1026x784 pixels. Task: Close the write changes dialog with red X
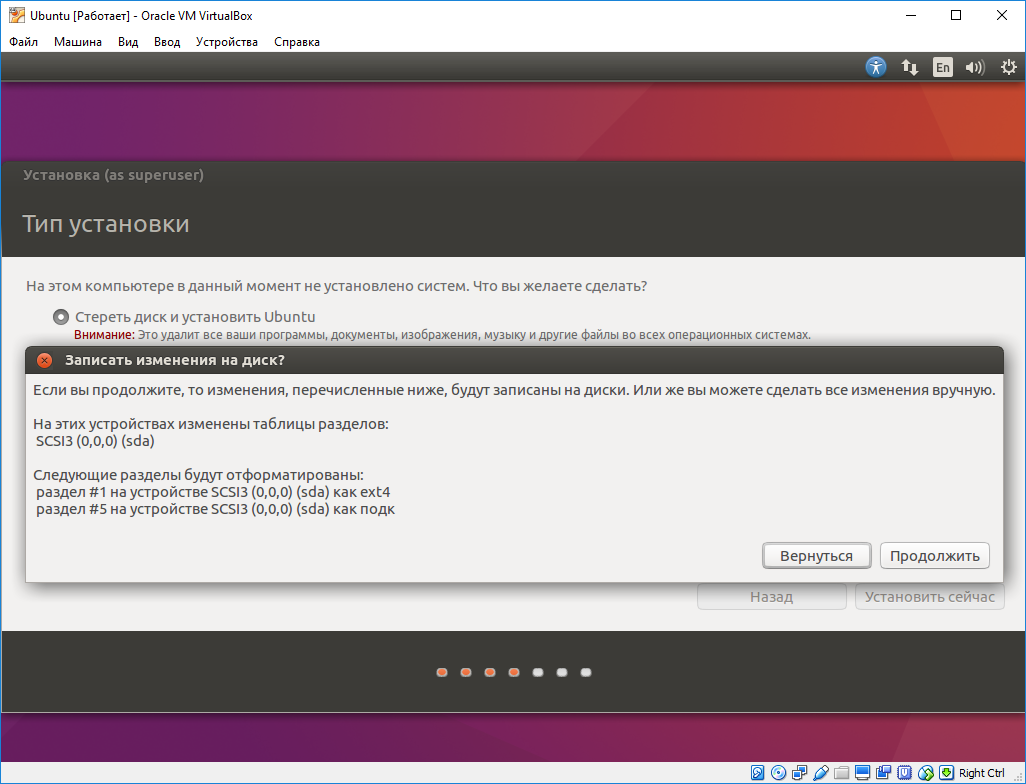coord(44,361)
